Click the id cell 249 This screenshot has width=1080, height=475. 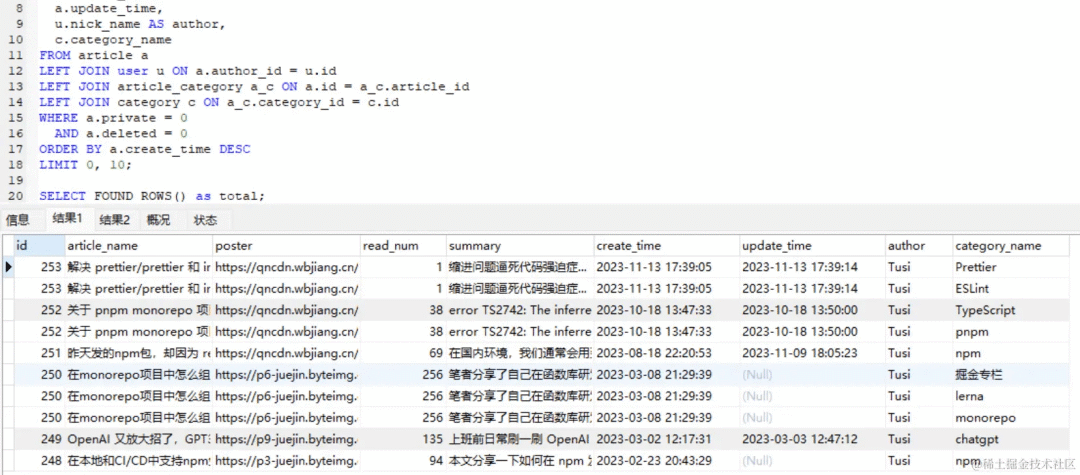(x=39, y=439)
